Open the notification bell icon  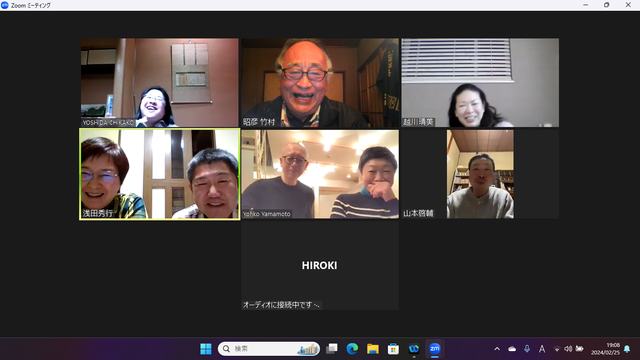[x=627, y=349]
